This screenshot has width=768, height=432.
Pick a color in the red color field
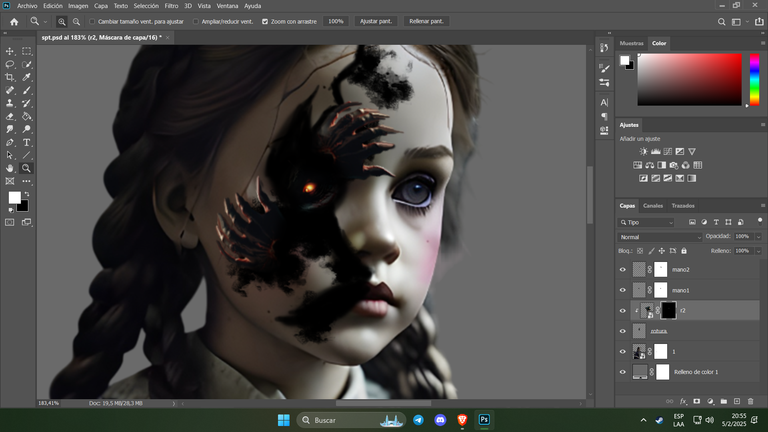690,79
